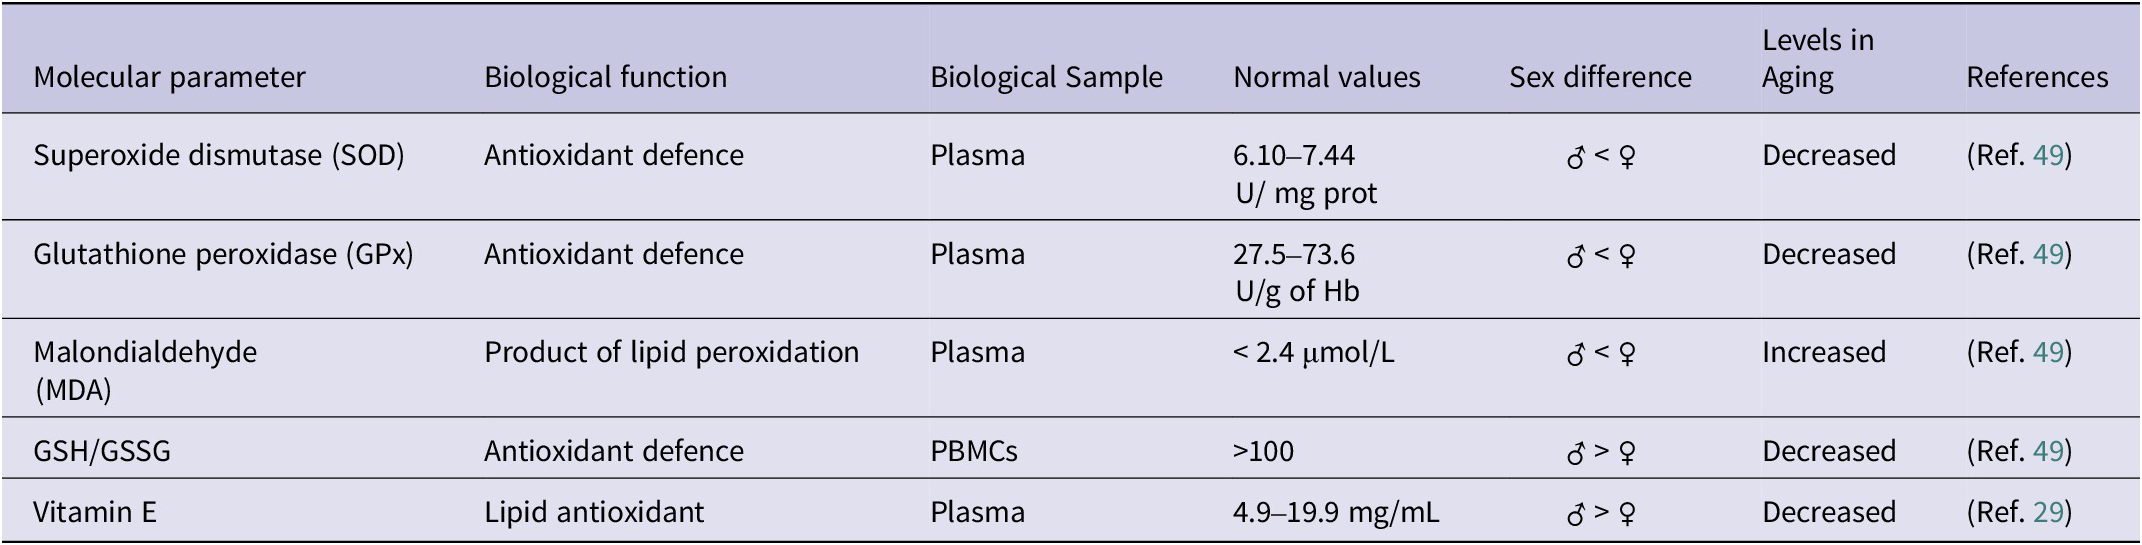Click the Levels in Aging header

[x=1817, y=59]
